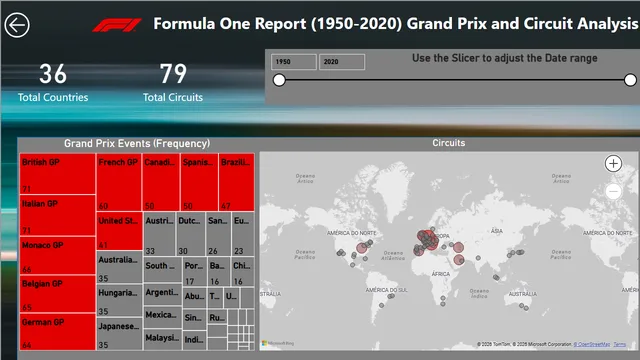Click the Total Circuits card showing 79

[173, 82]
